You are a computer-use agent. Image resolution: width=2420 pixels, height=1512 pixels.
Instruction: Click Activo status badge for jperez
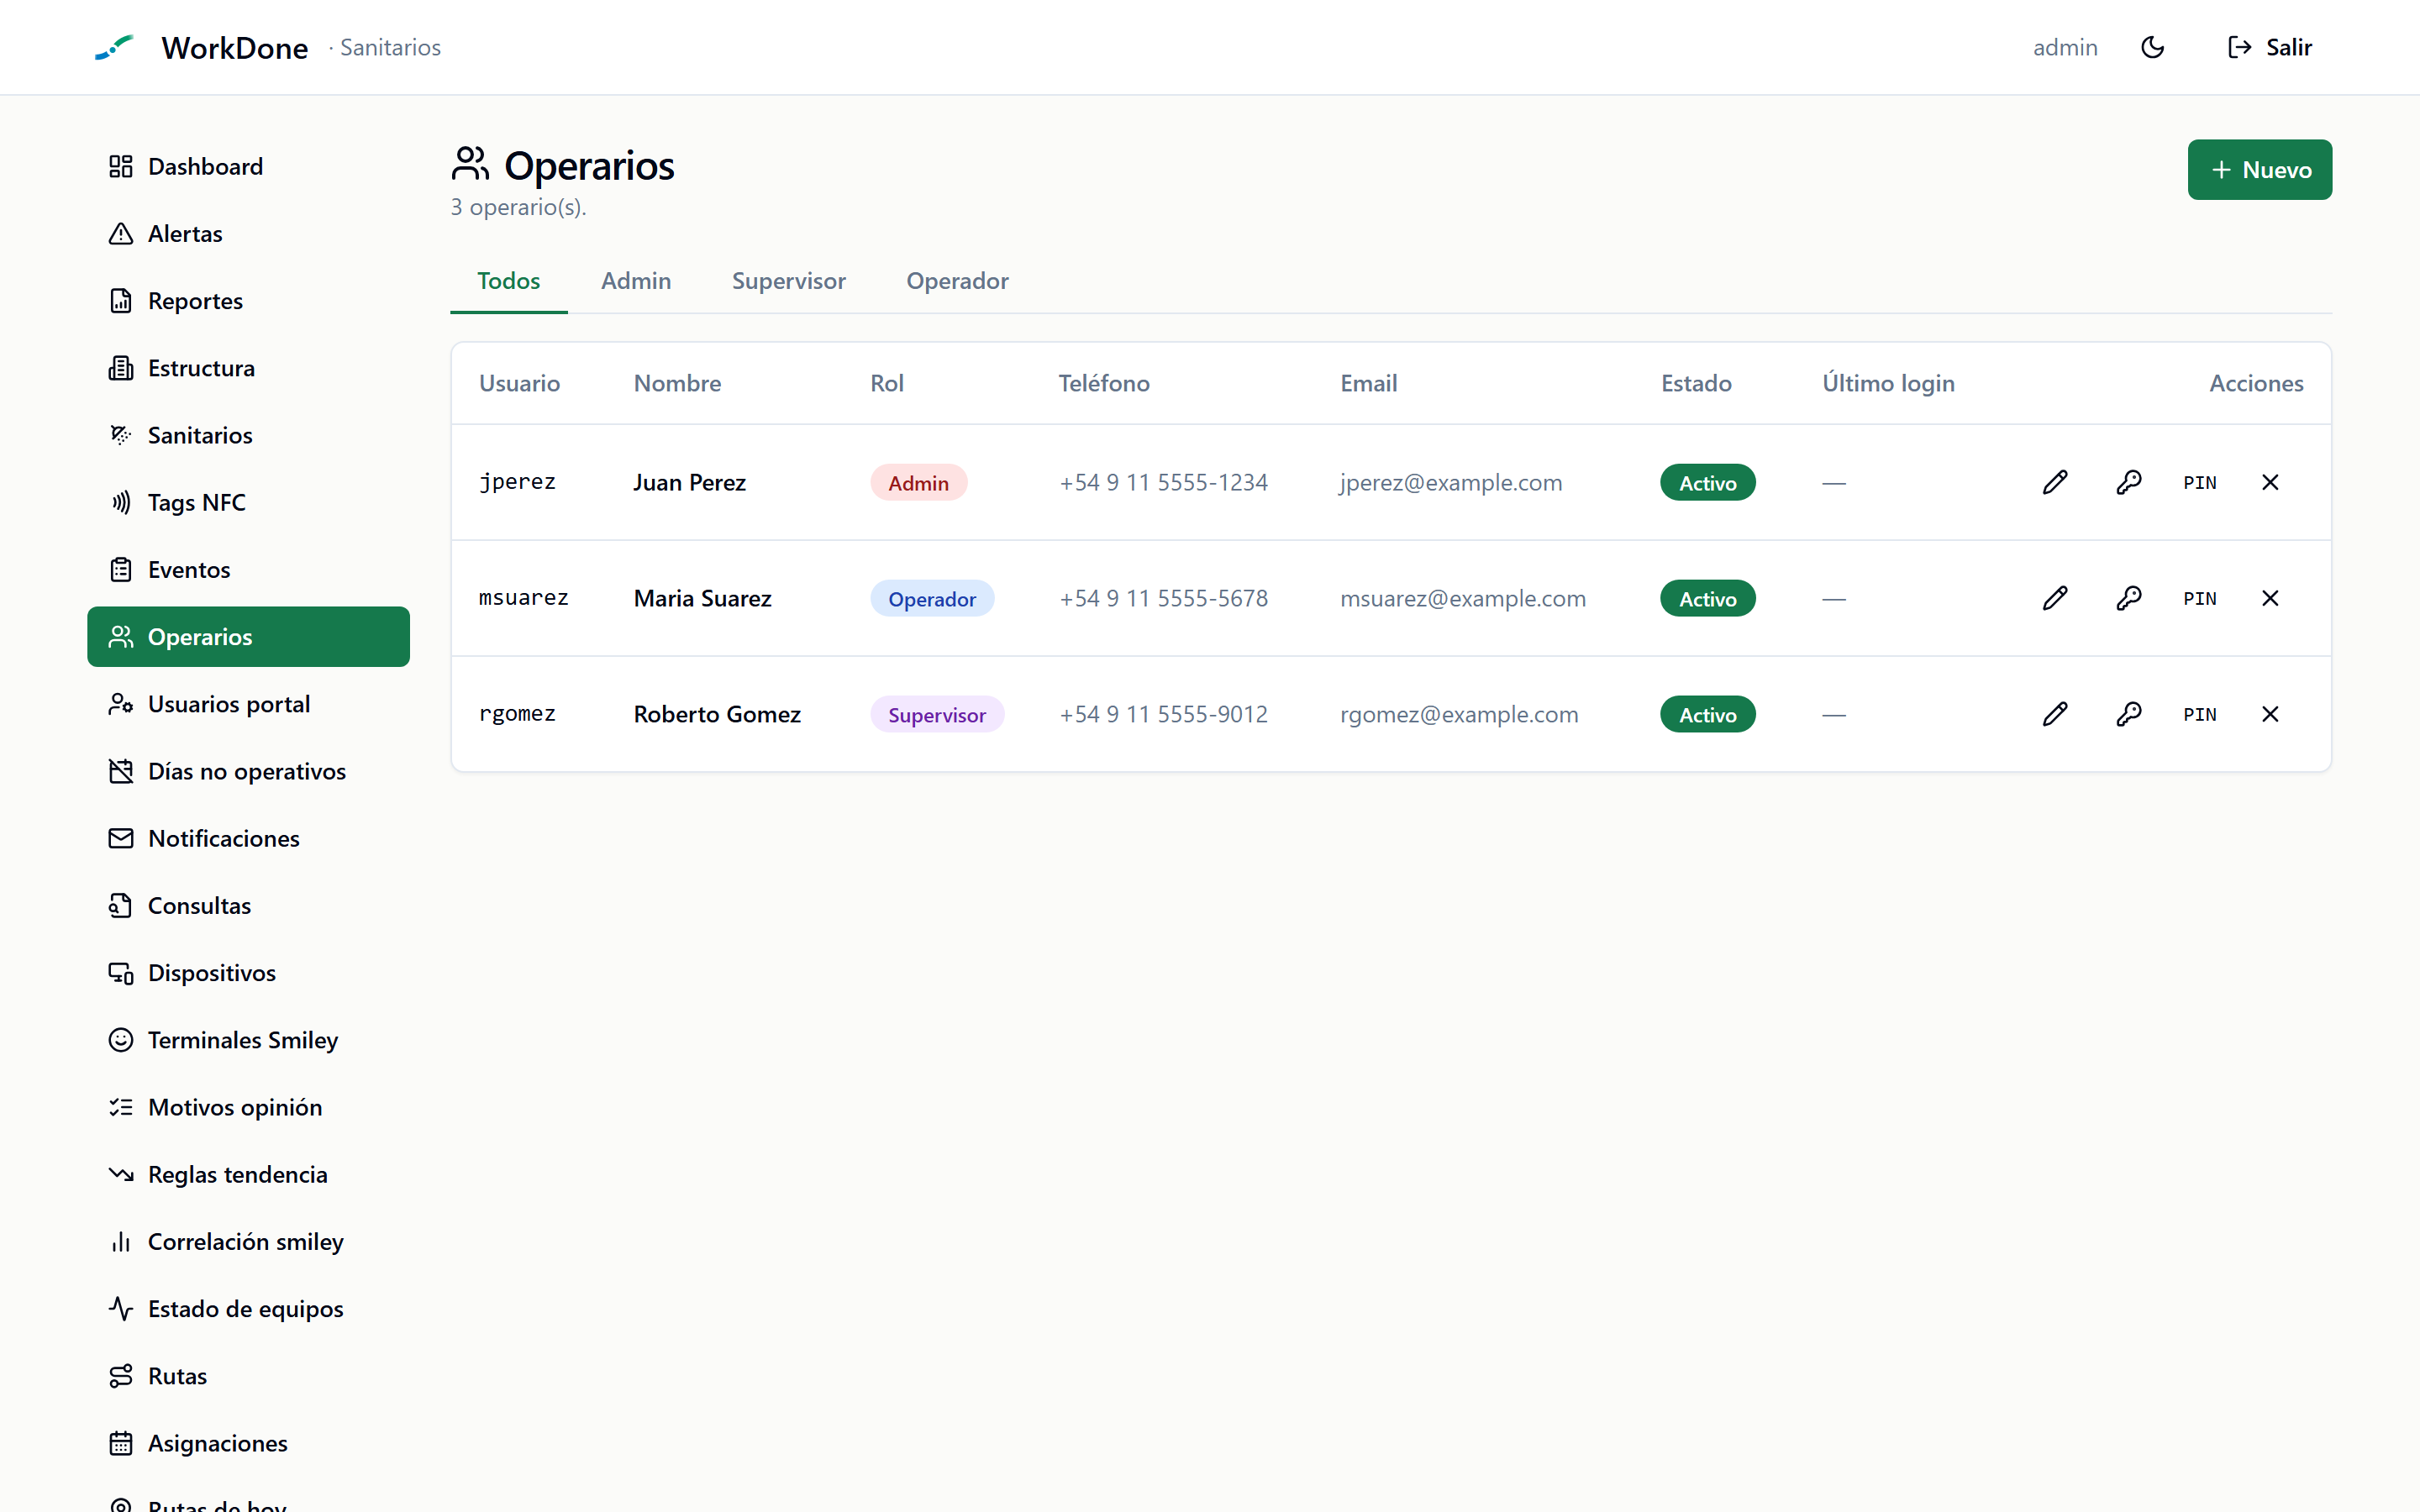[1707, 483]
